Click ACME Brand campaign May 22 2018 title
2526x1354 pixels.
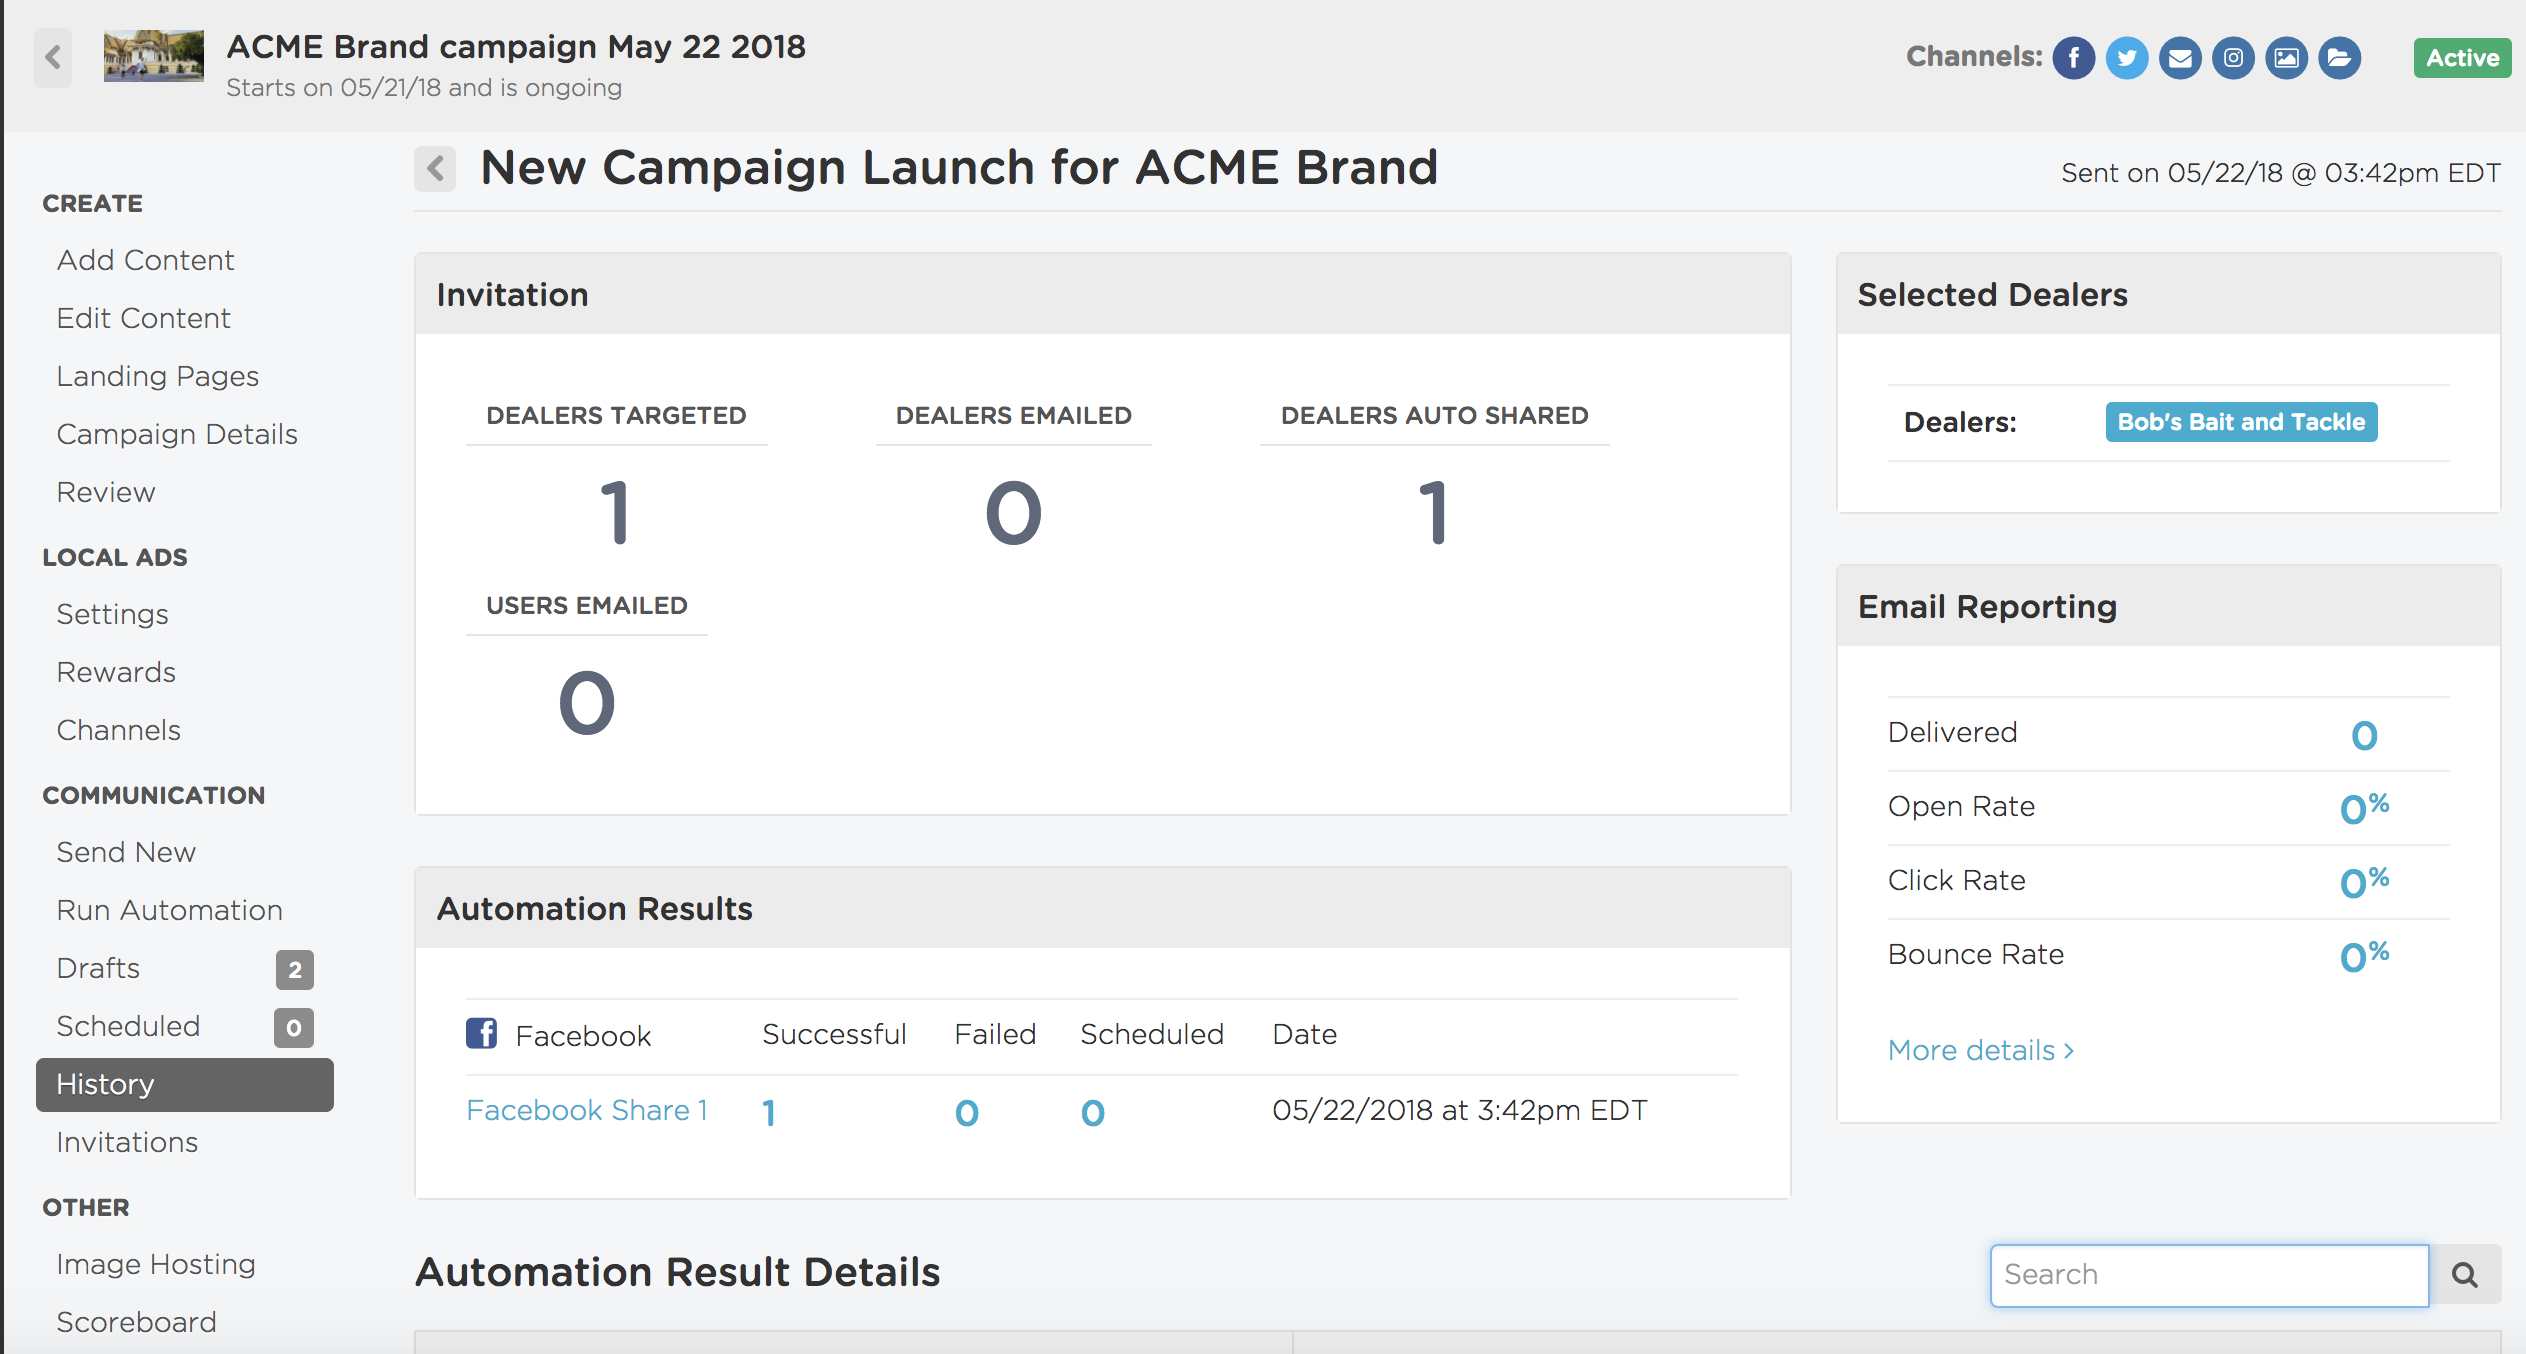[x=516, y=47]
